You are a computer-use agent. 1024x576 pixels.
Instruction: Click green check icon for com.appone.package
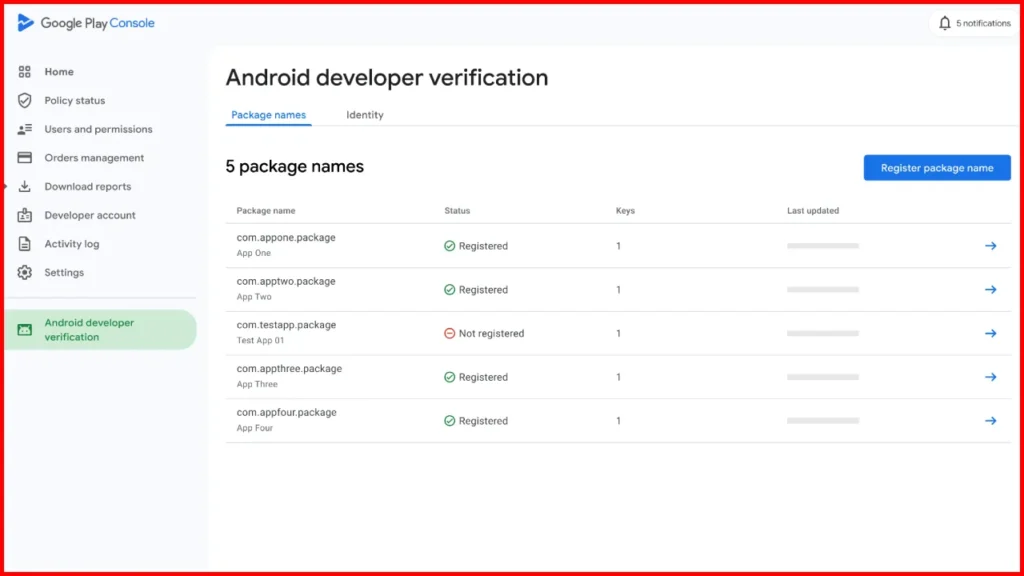tap(449, 246)
